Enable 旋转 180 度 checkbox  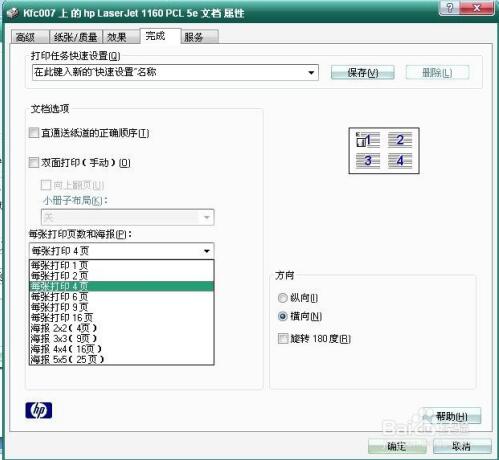tap(283, 339)
